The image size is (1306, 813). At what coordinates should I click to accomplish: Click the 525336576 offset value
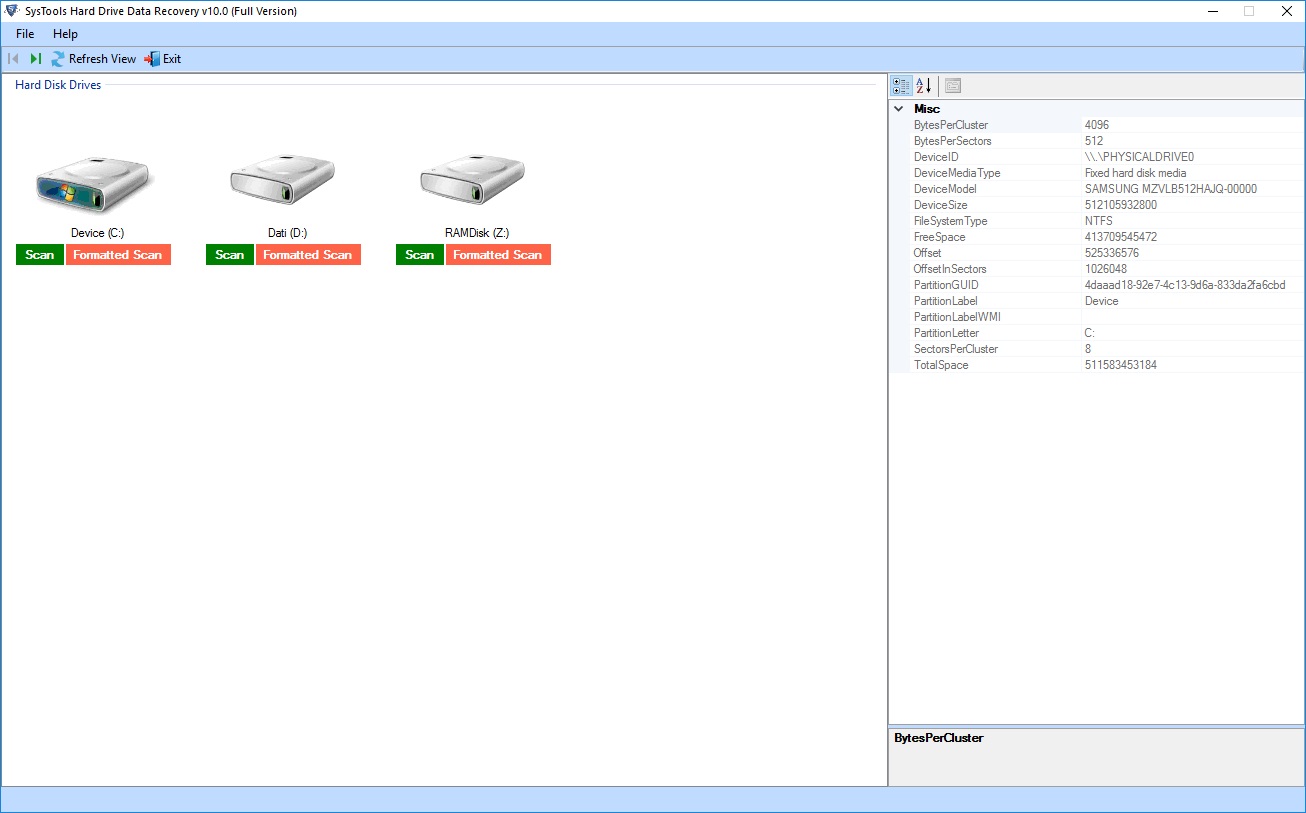click(1112, 253)
